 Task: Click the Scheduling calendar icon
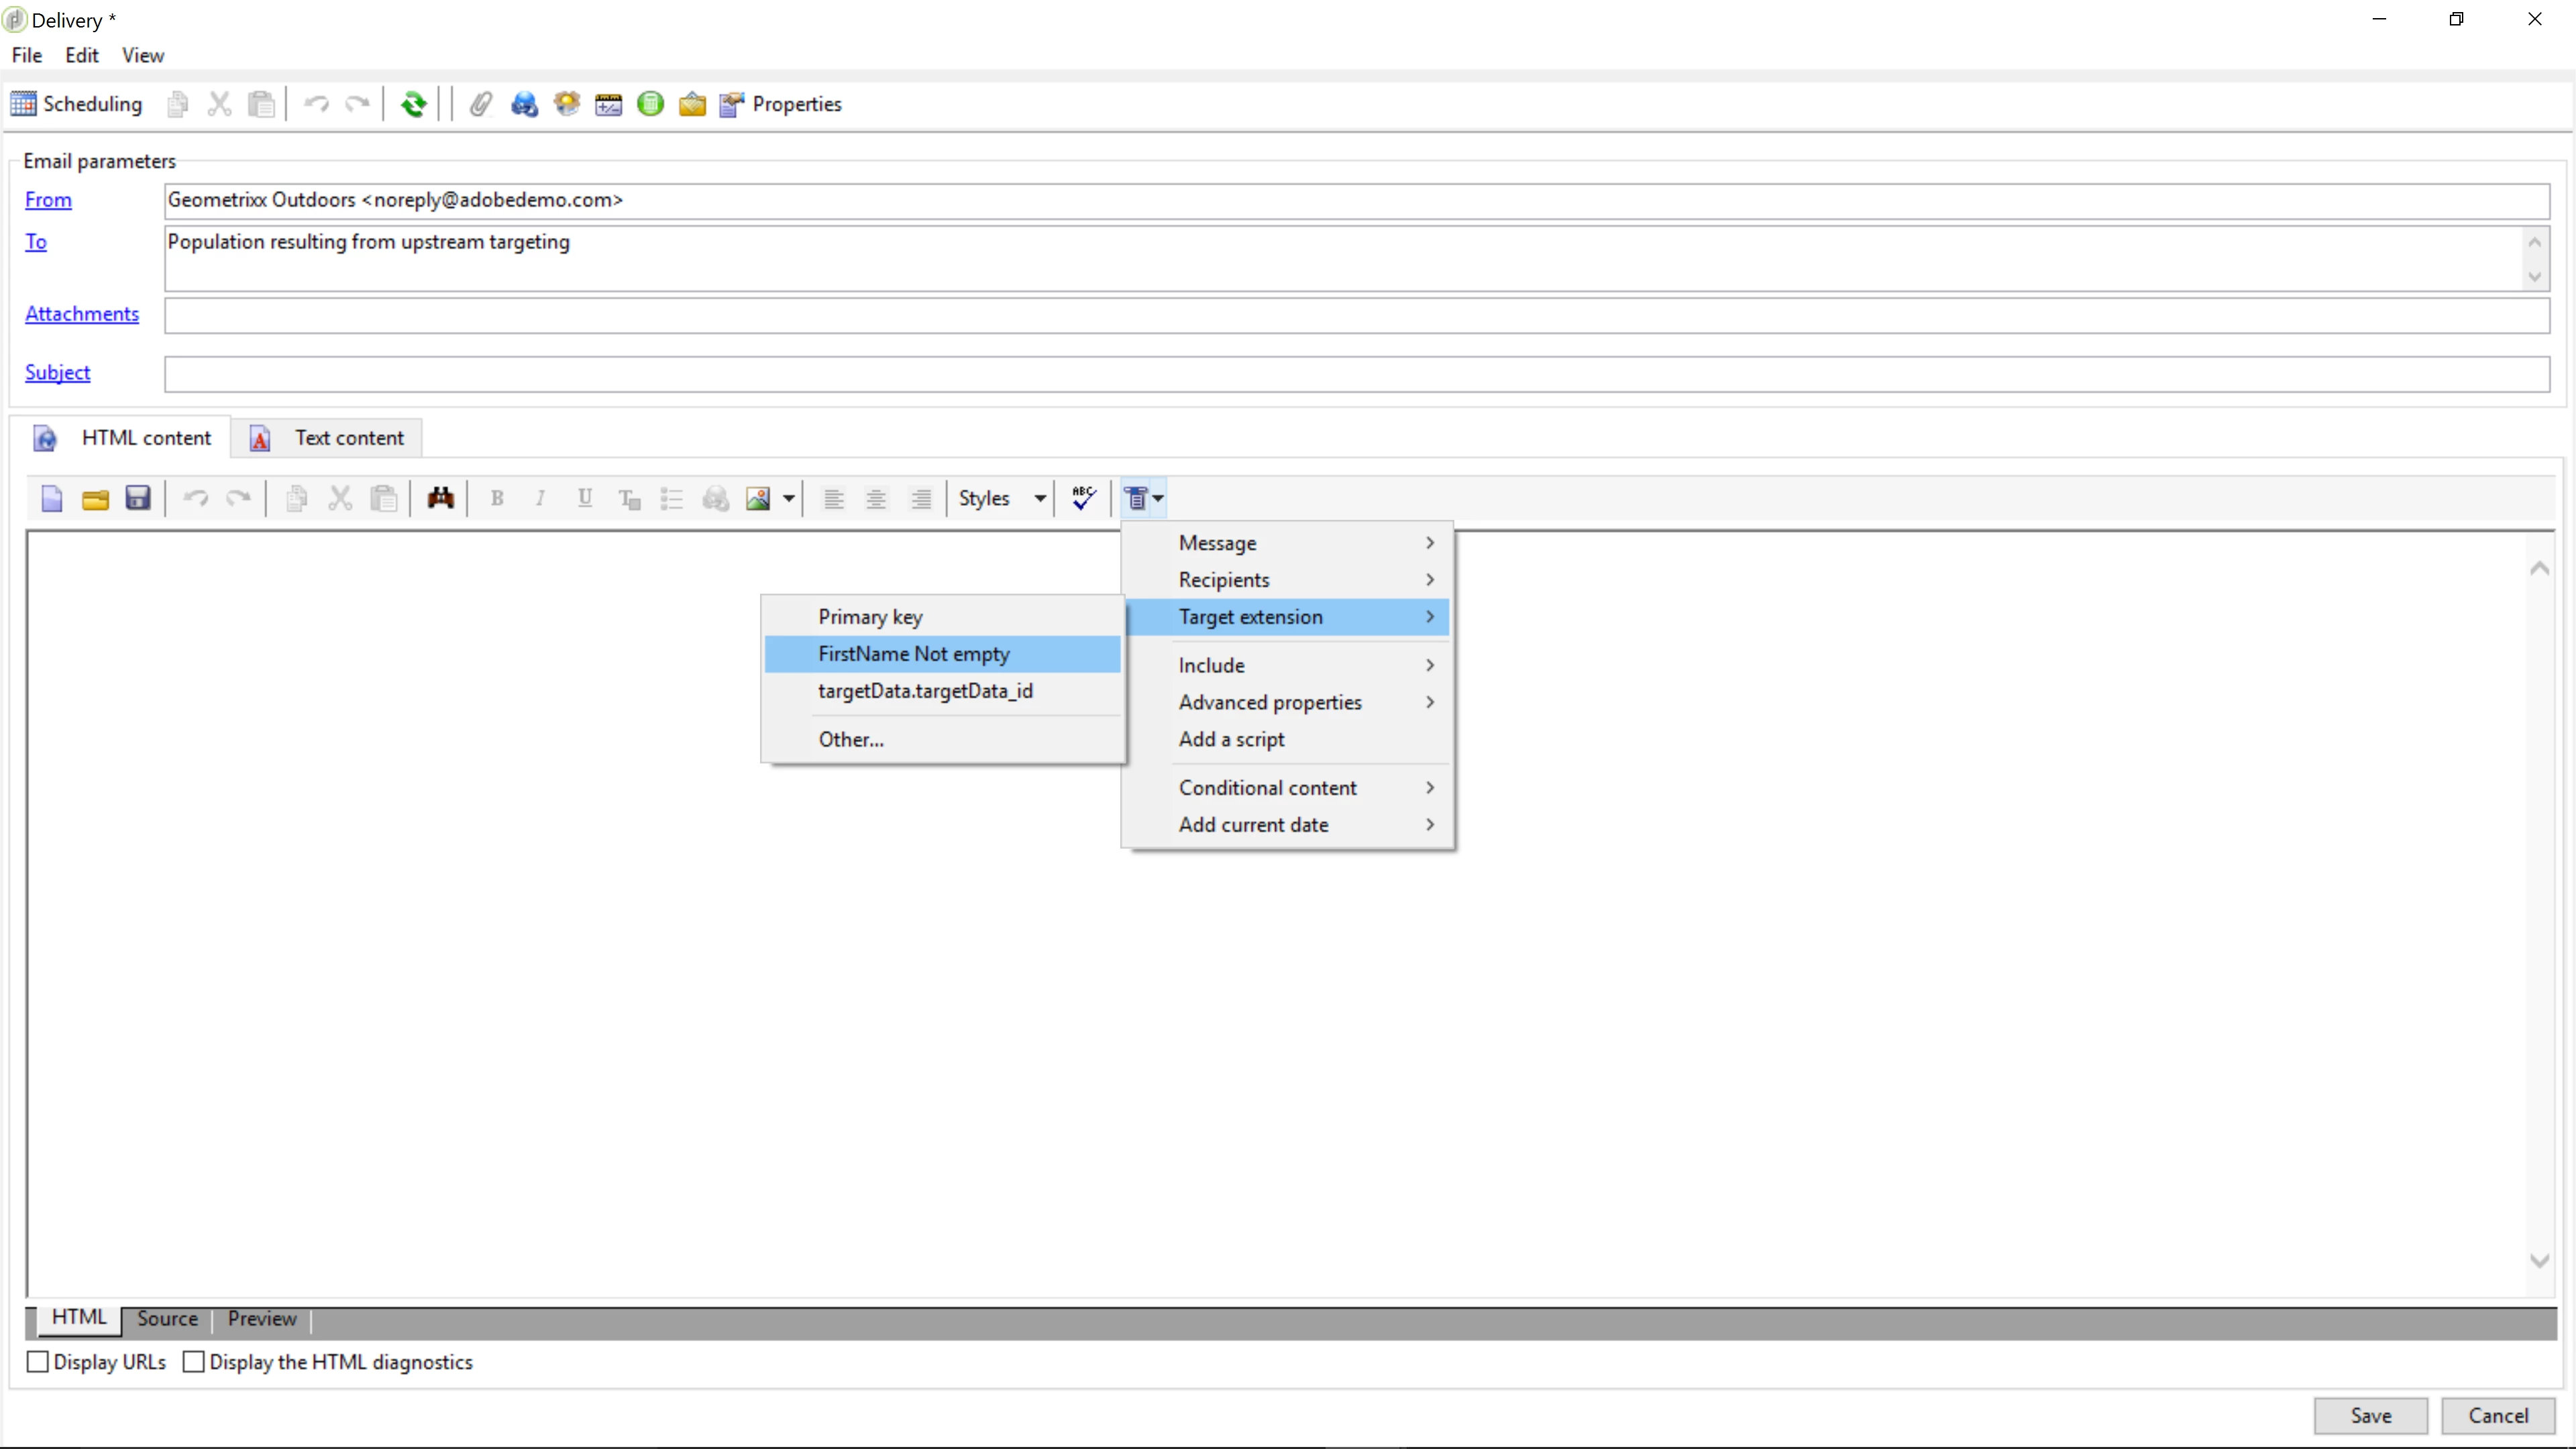click(x=24, y=104)
